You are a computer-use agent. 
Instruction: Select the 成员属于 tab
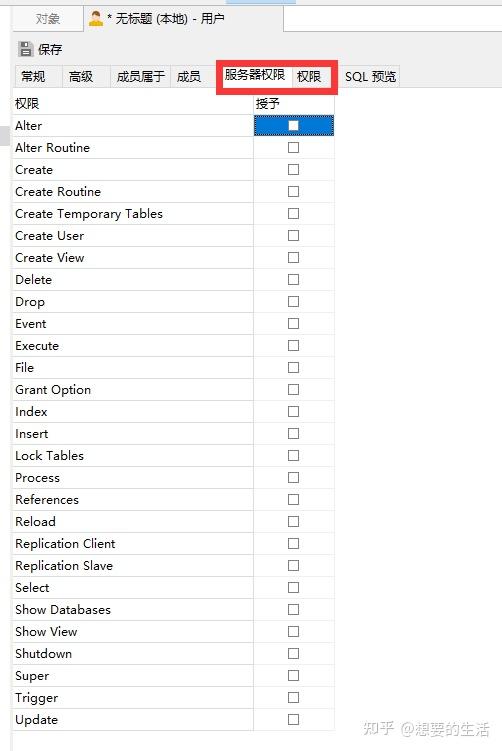tap(140, 76)
